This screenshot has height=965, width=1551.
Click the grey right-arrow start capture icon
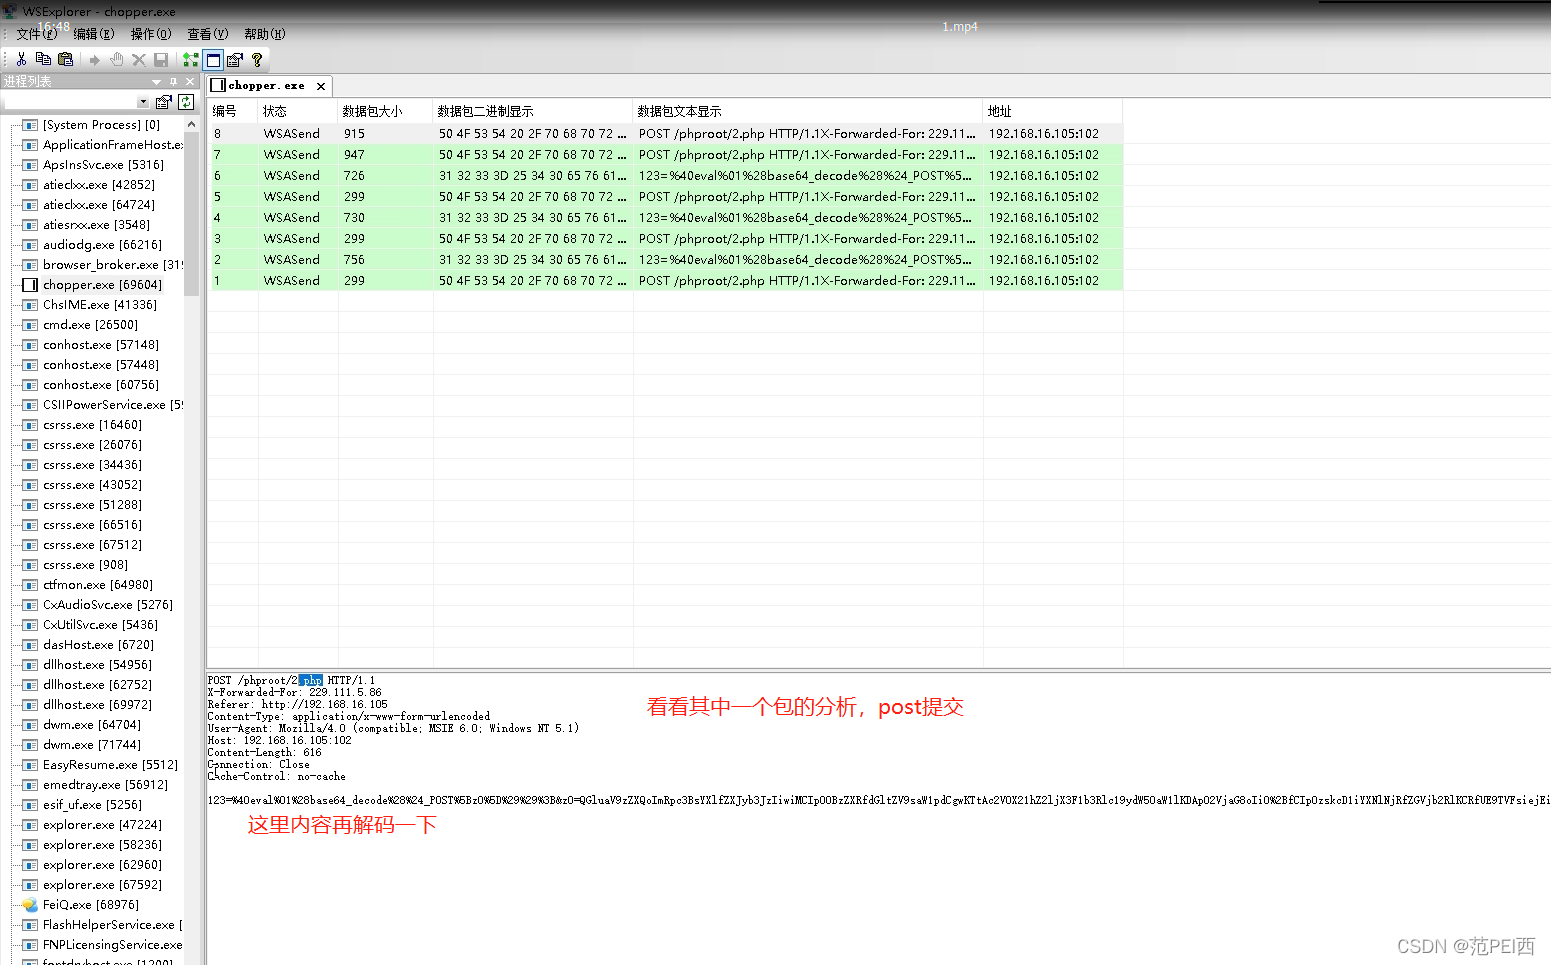pyautogui.click(x=95, y=60)
